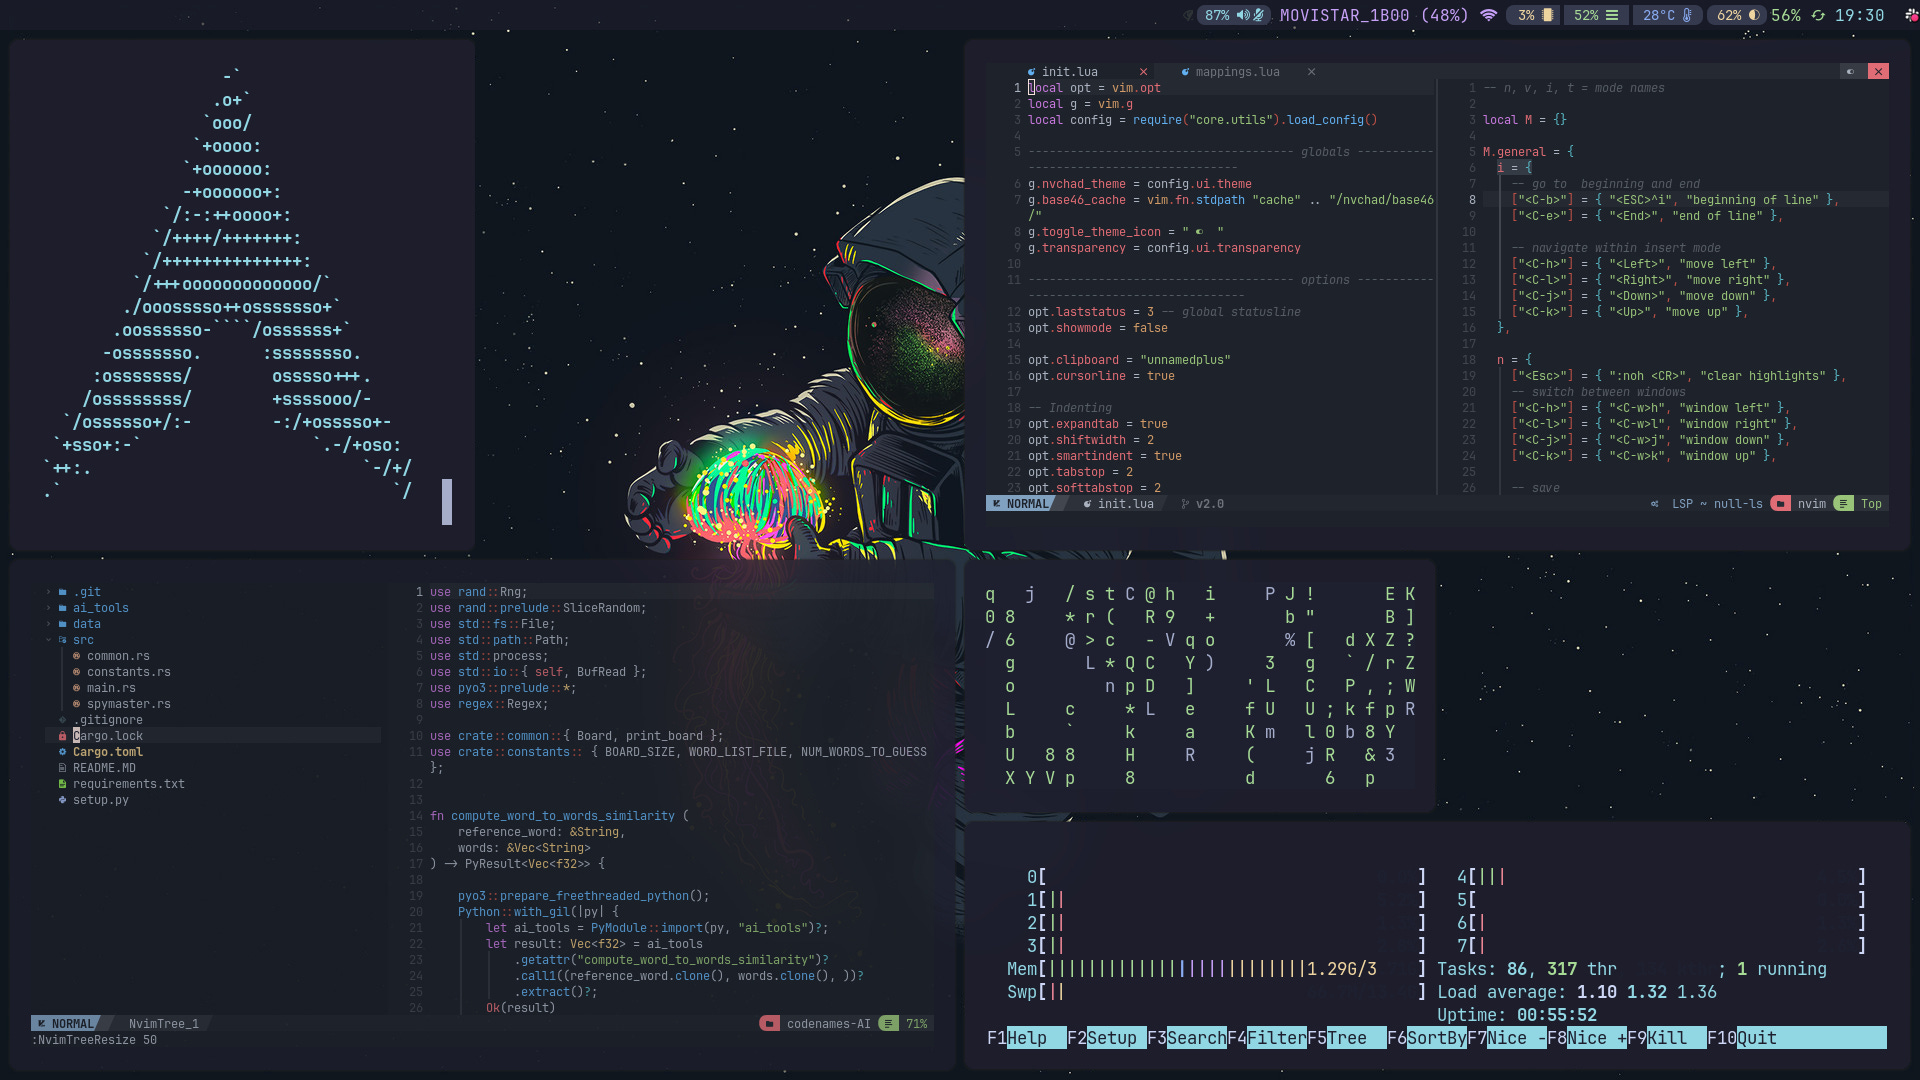
Task: Select setup.py in the file tree
Action: 101,800
